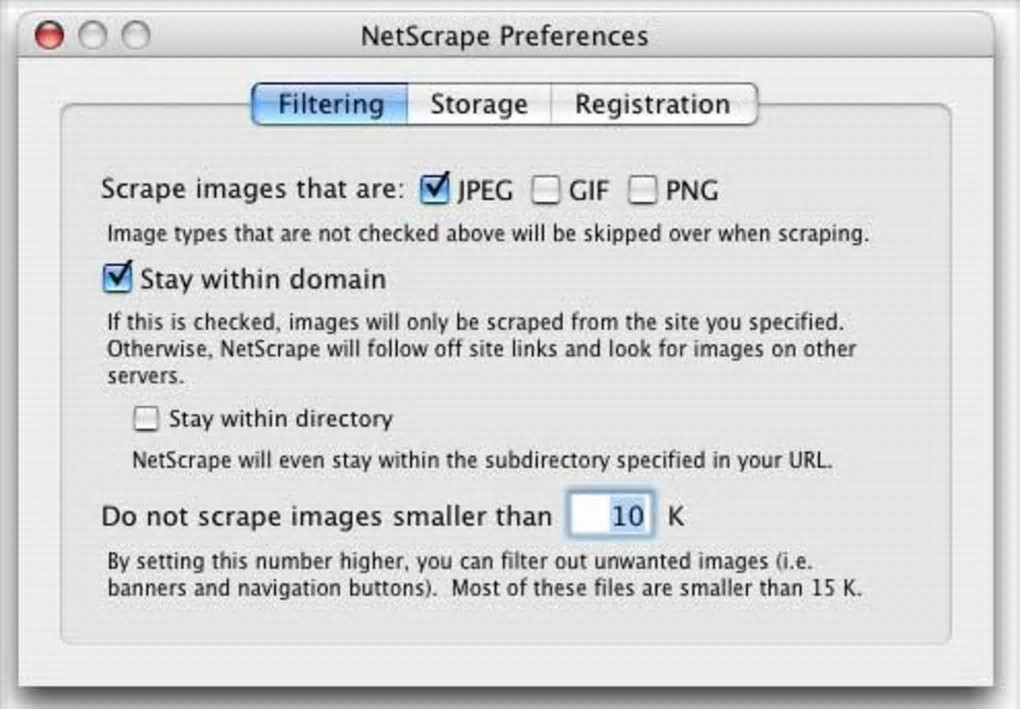Click the K unit label after size field
Viewport: 1020px width, 709px height.
pyautogui.click(x=676, y=517)
